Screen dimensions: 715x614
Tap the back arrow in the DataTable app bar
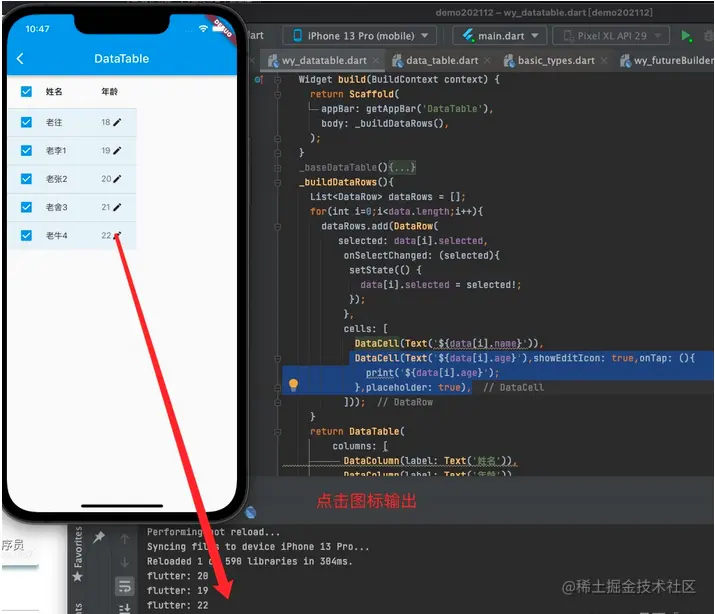pyautogui.click(x=20, y=58)
